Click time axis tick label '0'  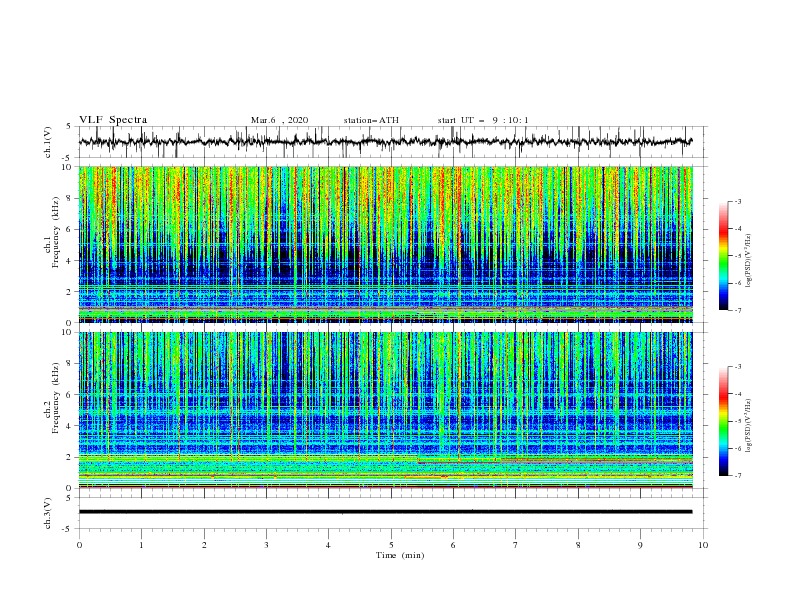pos(79,545)
